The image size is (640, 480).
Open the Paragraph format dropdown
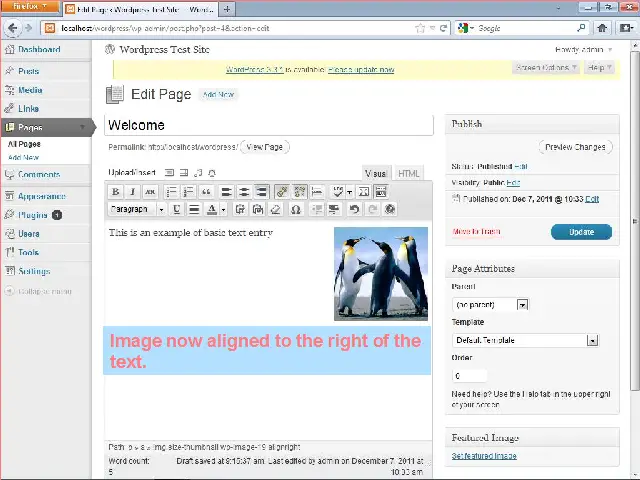click(137, 209)
